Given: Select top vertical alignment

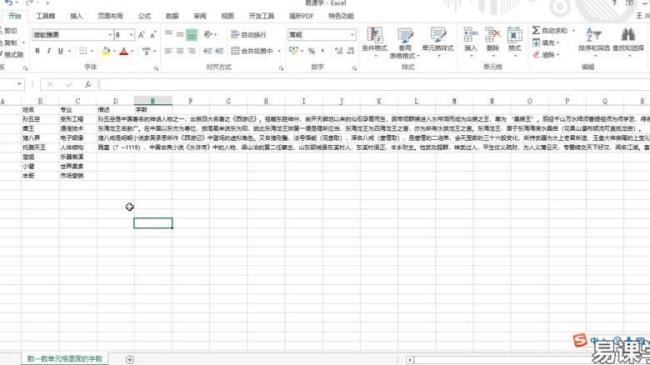Looking at the screenshot, I should coord(168,34).
